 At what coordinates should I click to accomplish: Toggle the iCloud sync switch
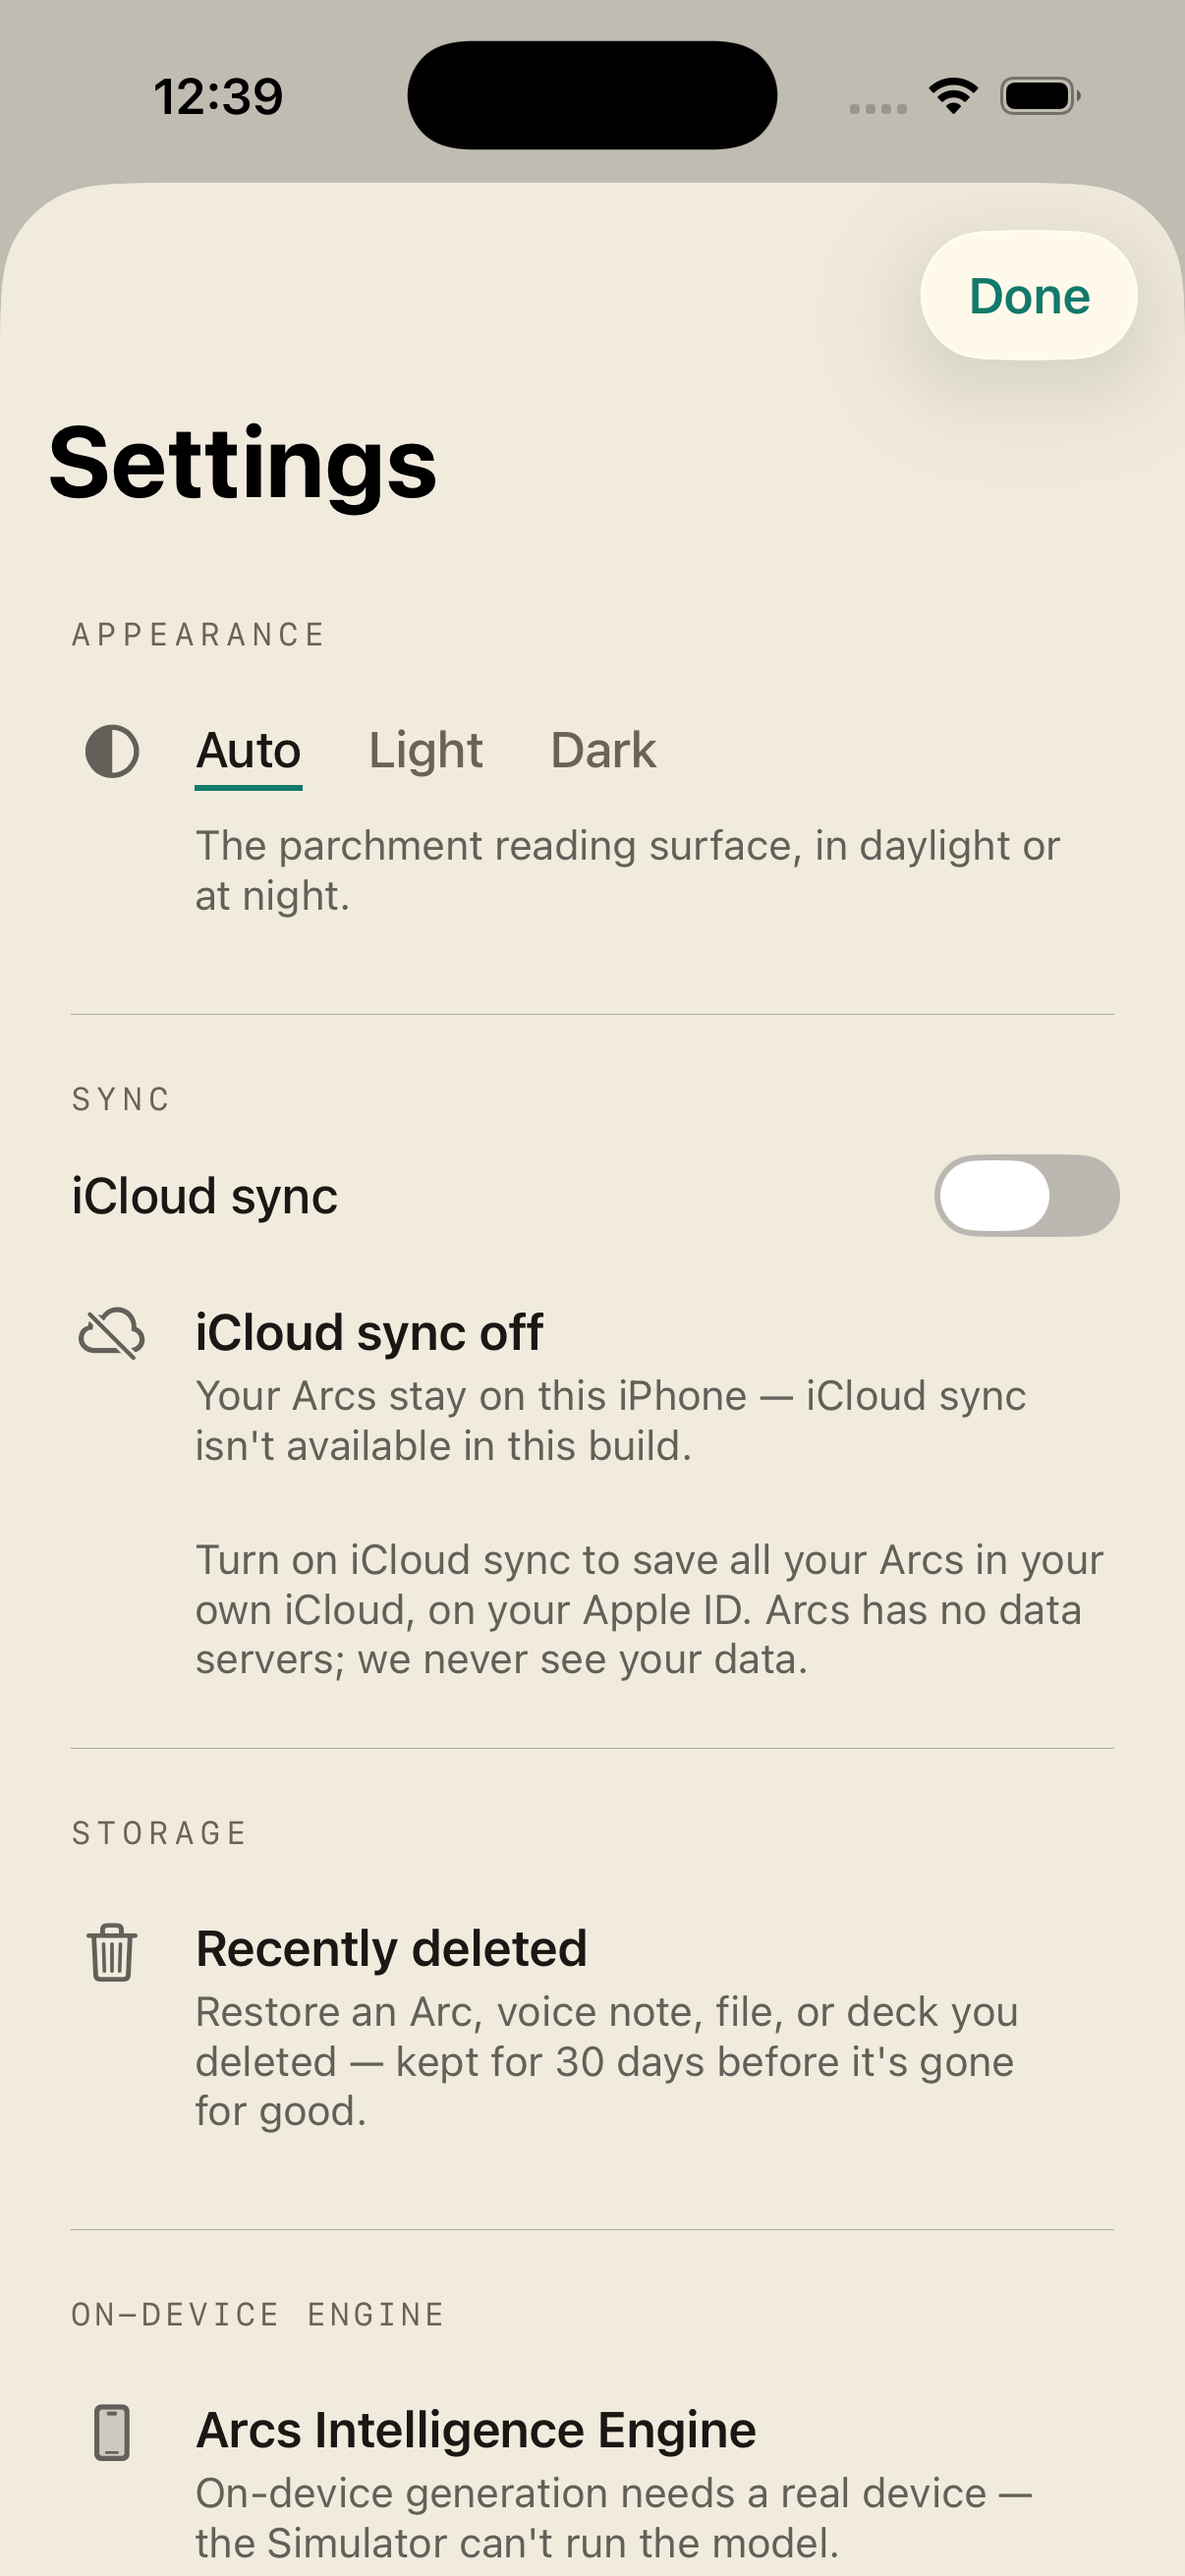(x=1027, y=1196)
